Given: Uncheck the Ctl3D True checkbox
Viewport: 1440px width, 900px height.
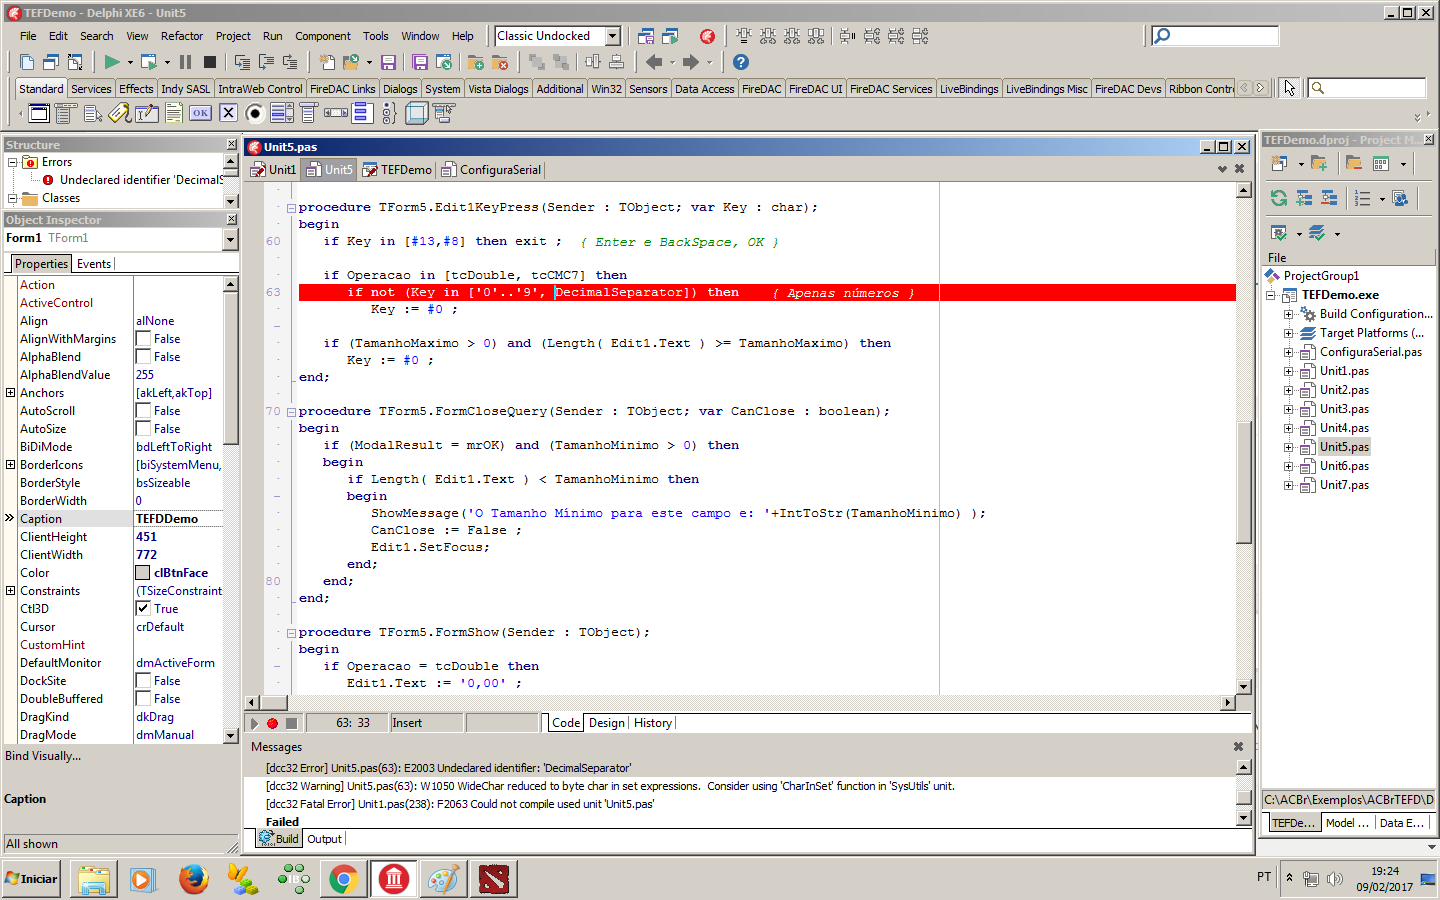Looking at the screenshot, I should click(x=143, y=609).
